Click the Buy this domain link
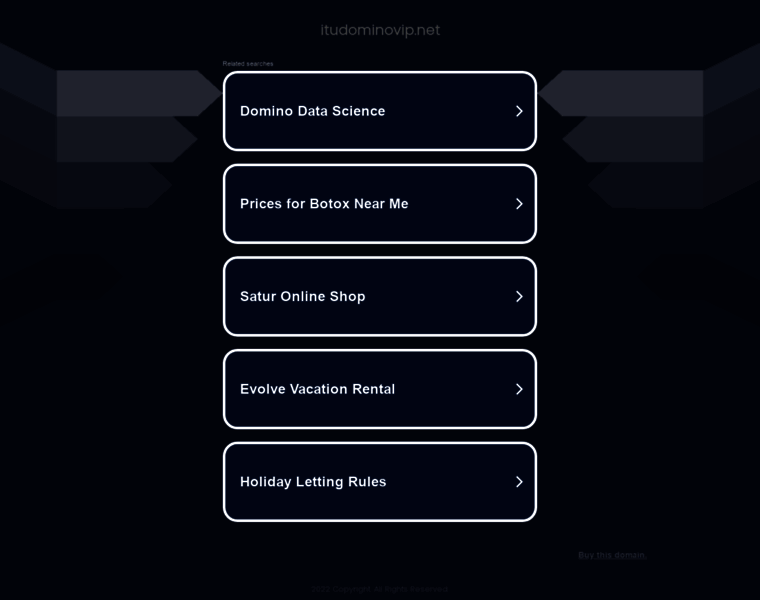 pos(611,555)
